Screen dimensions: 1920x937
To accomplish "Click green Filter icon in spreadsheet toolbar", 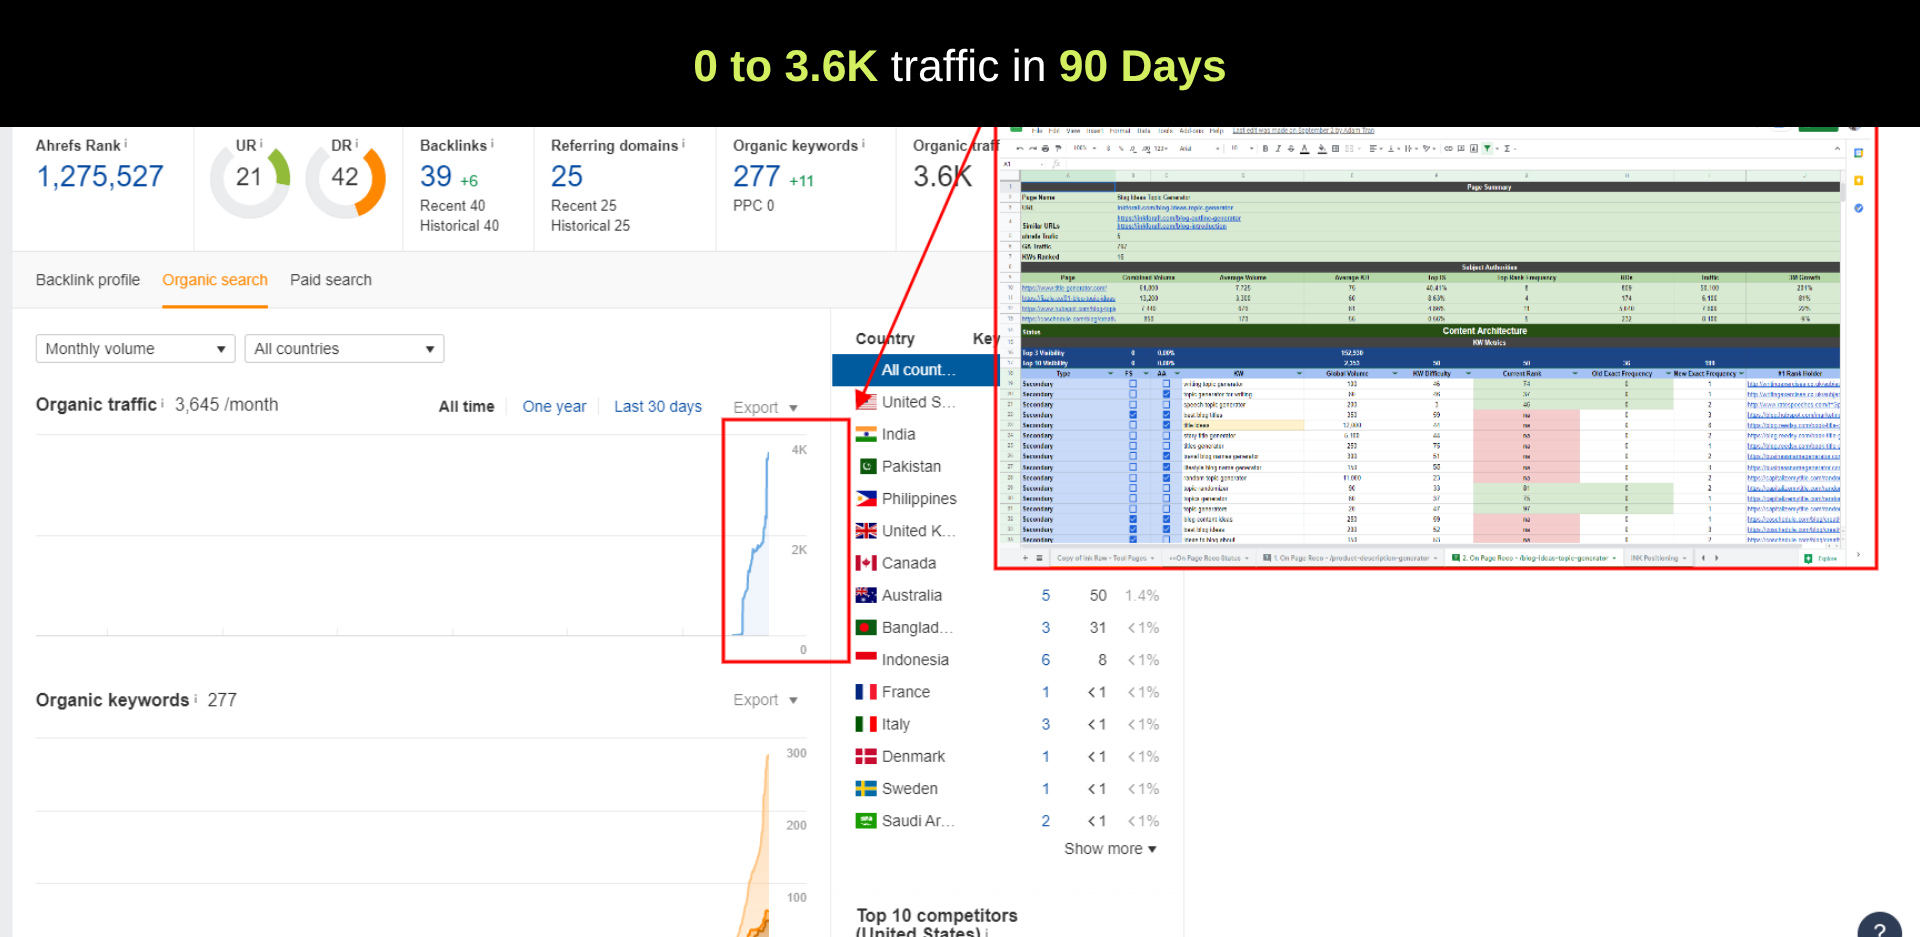I will point(1487,148).
